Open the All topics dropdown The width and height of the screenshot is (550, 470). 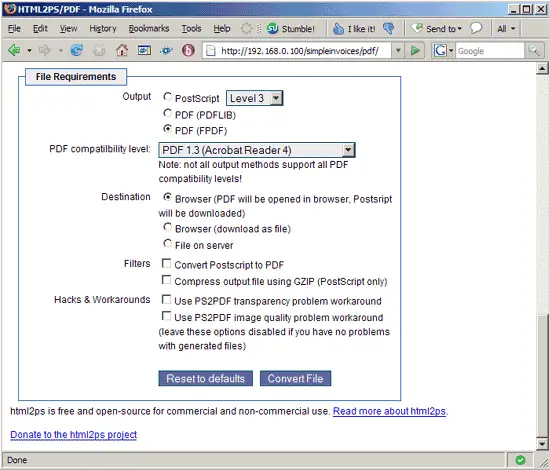click(x=506, y=29)
